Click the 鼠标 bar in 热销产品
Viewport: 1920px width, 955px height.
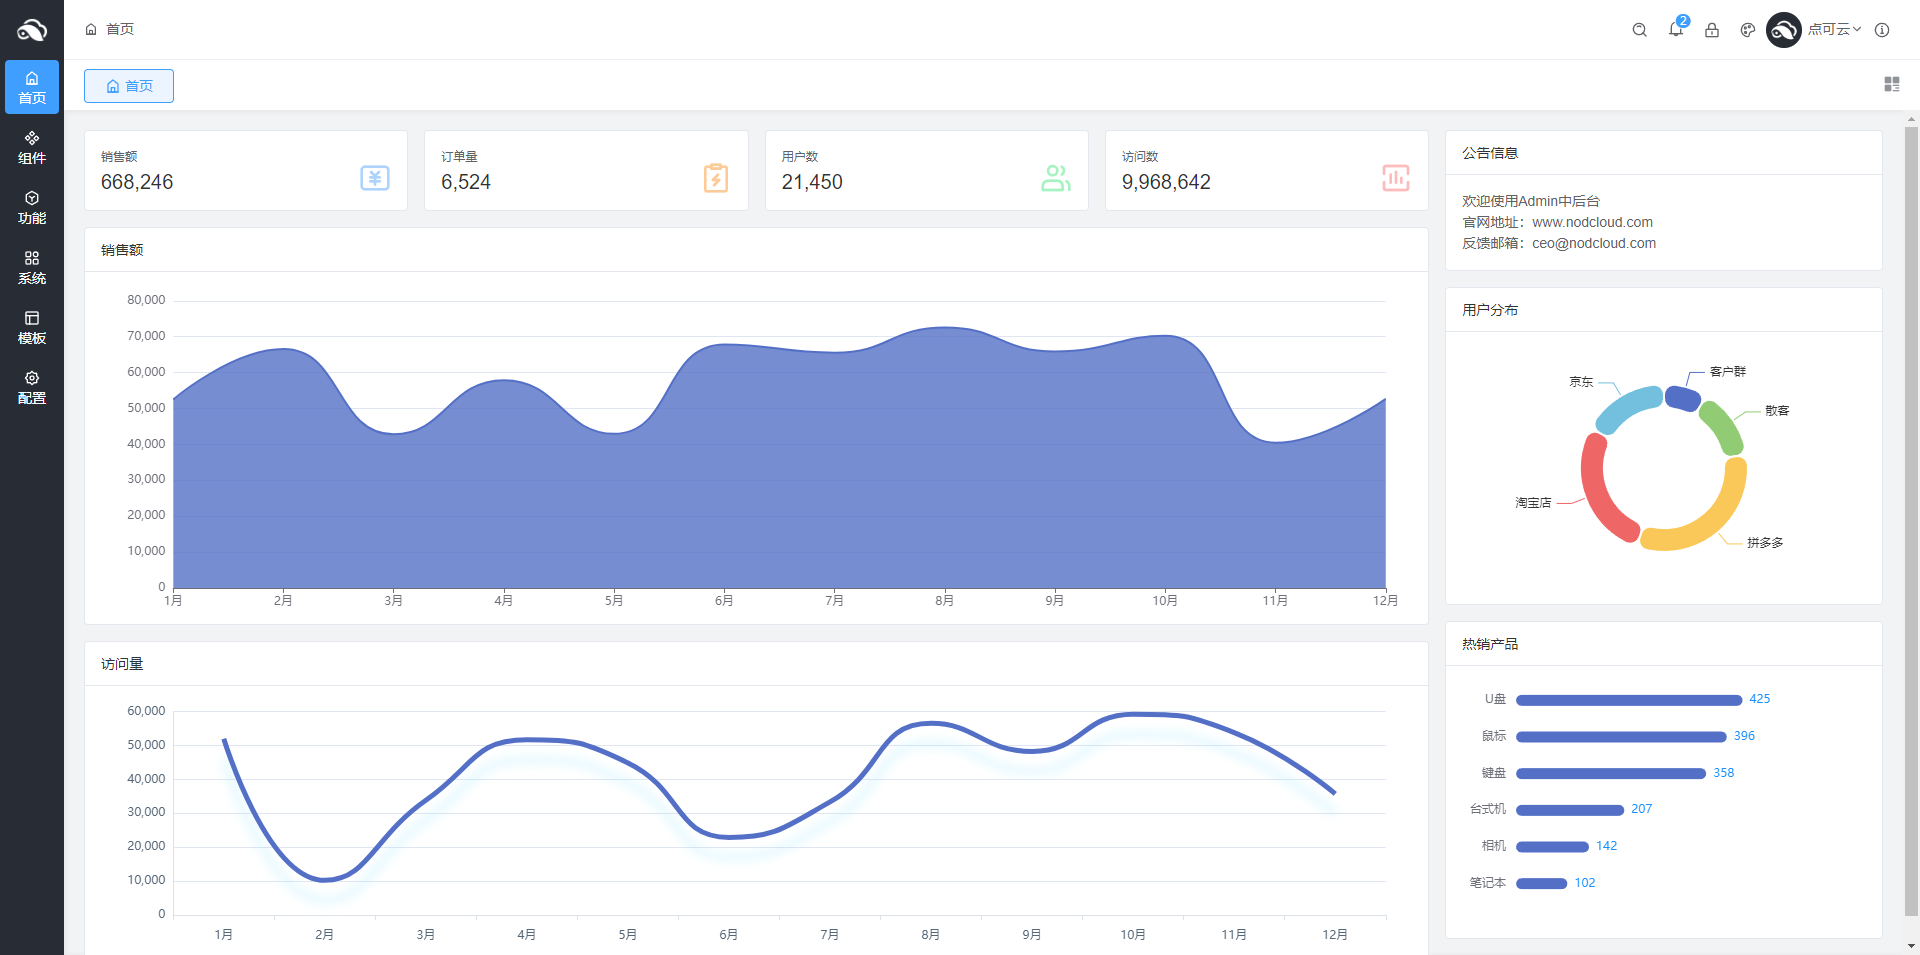(1621, 737)
